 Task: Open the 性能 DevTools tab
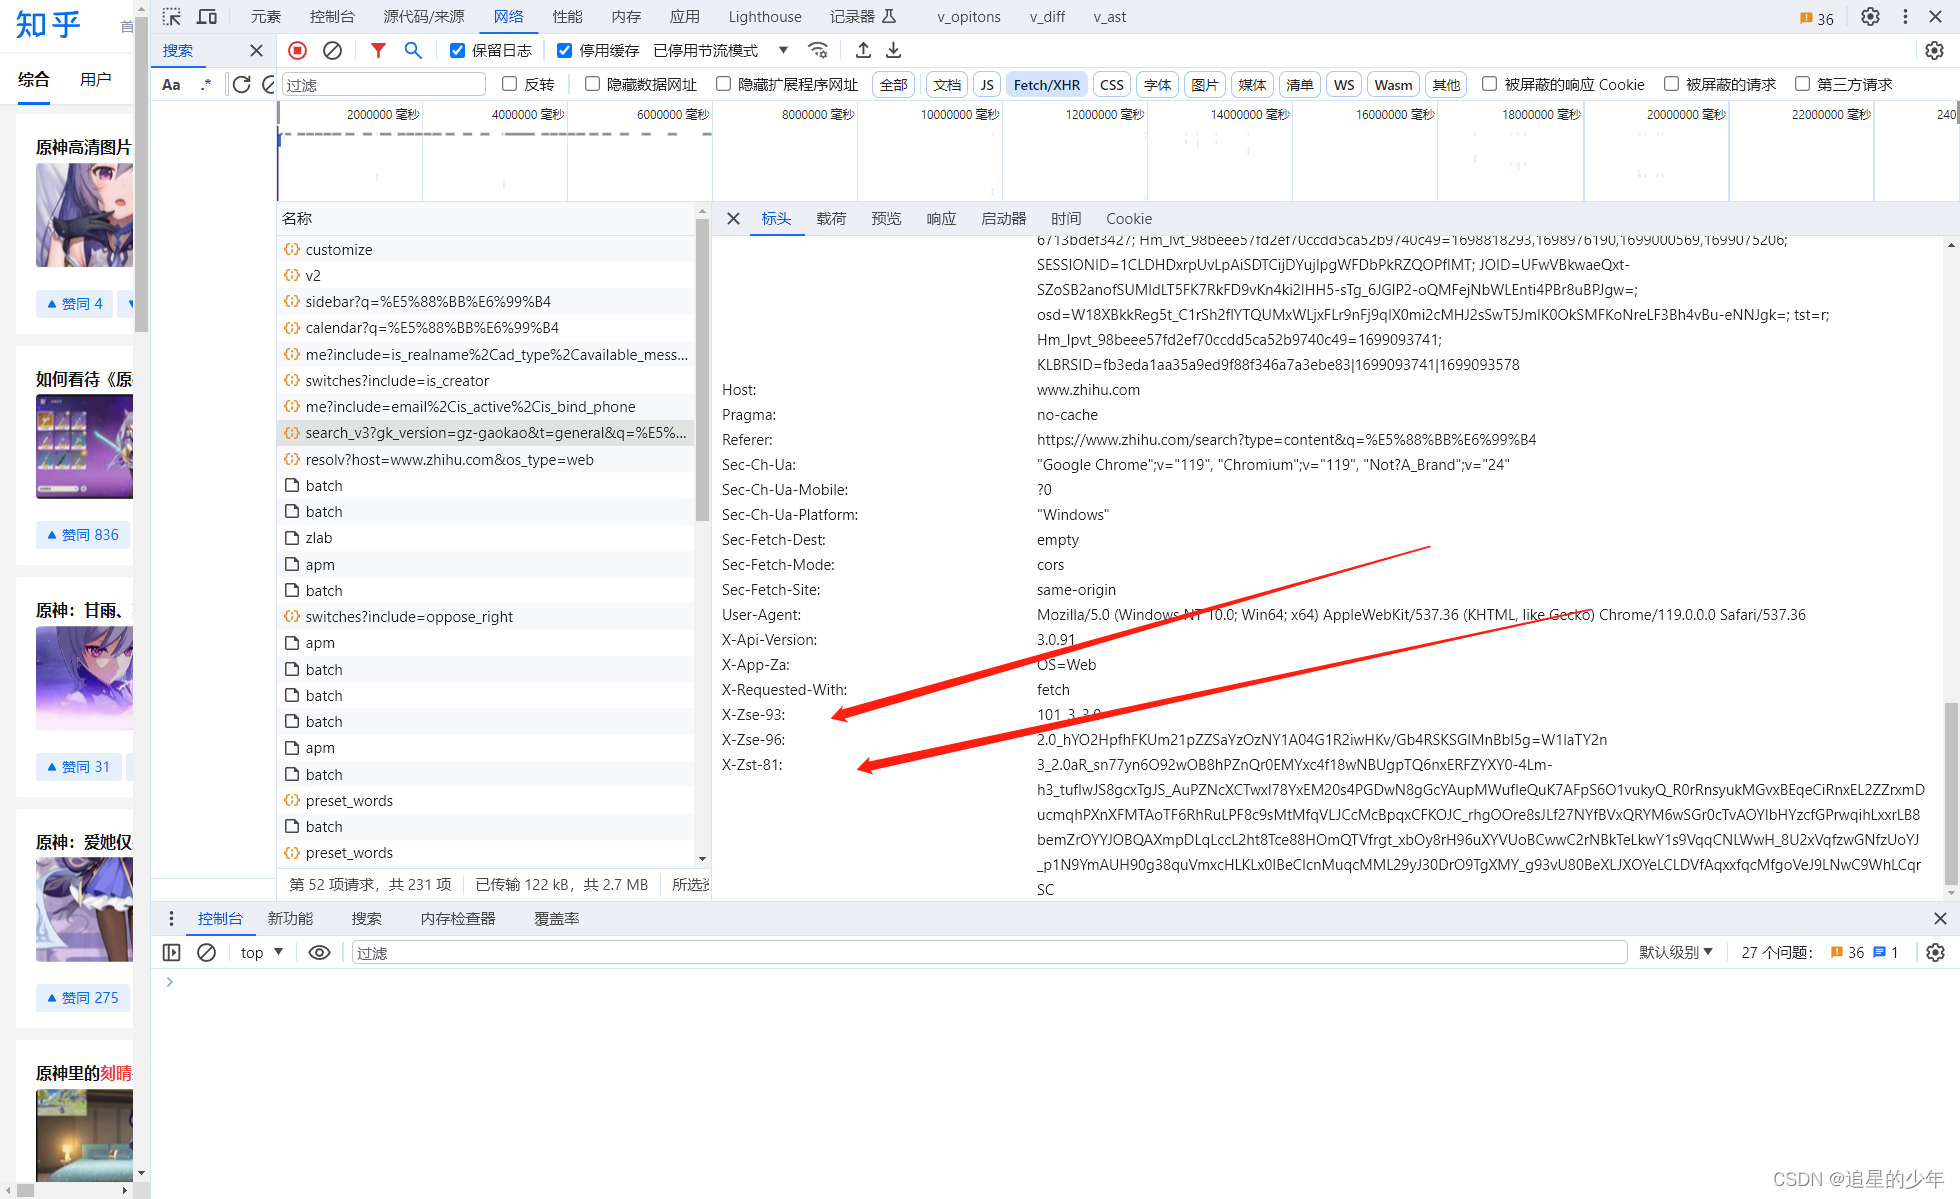coord(567,17)
